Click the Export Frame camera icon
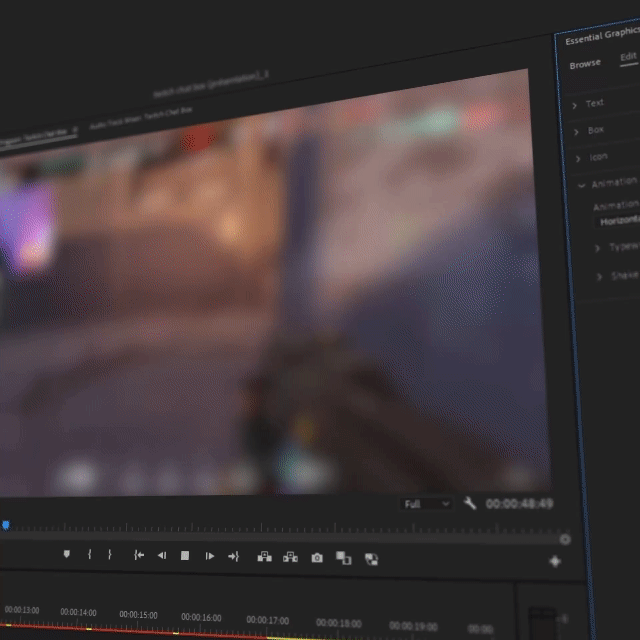Image resolution: width=640 pixels, height=640 pixels. coord(317,557)
